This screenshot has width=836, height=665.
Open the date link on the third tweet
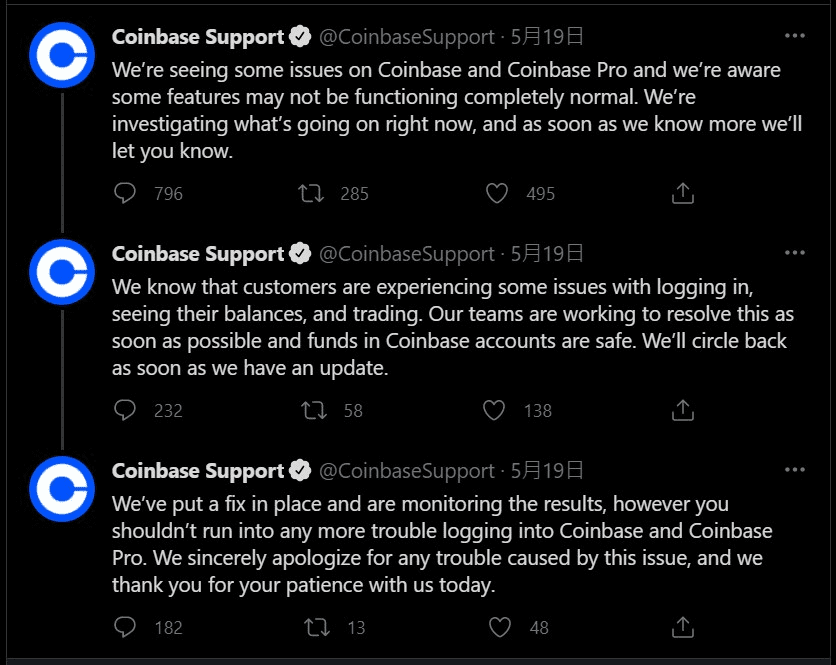tap(547, 471)
